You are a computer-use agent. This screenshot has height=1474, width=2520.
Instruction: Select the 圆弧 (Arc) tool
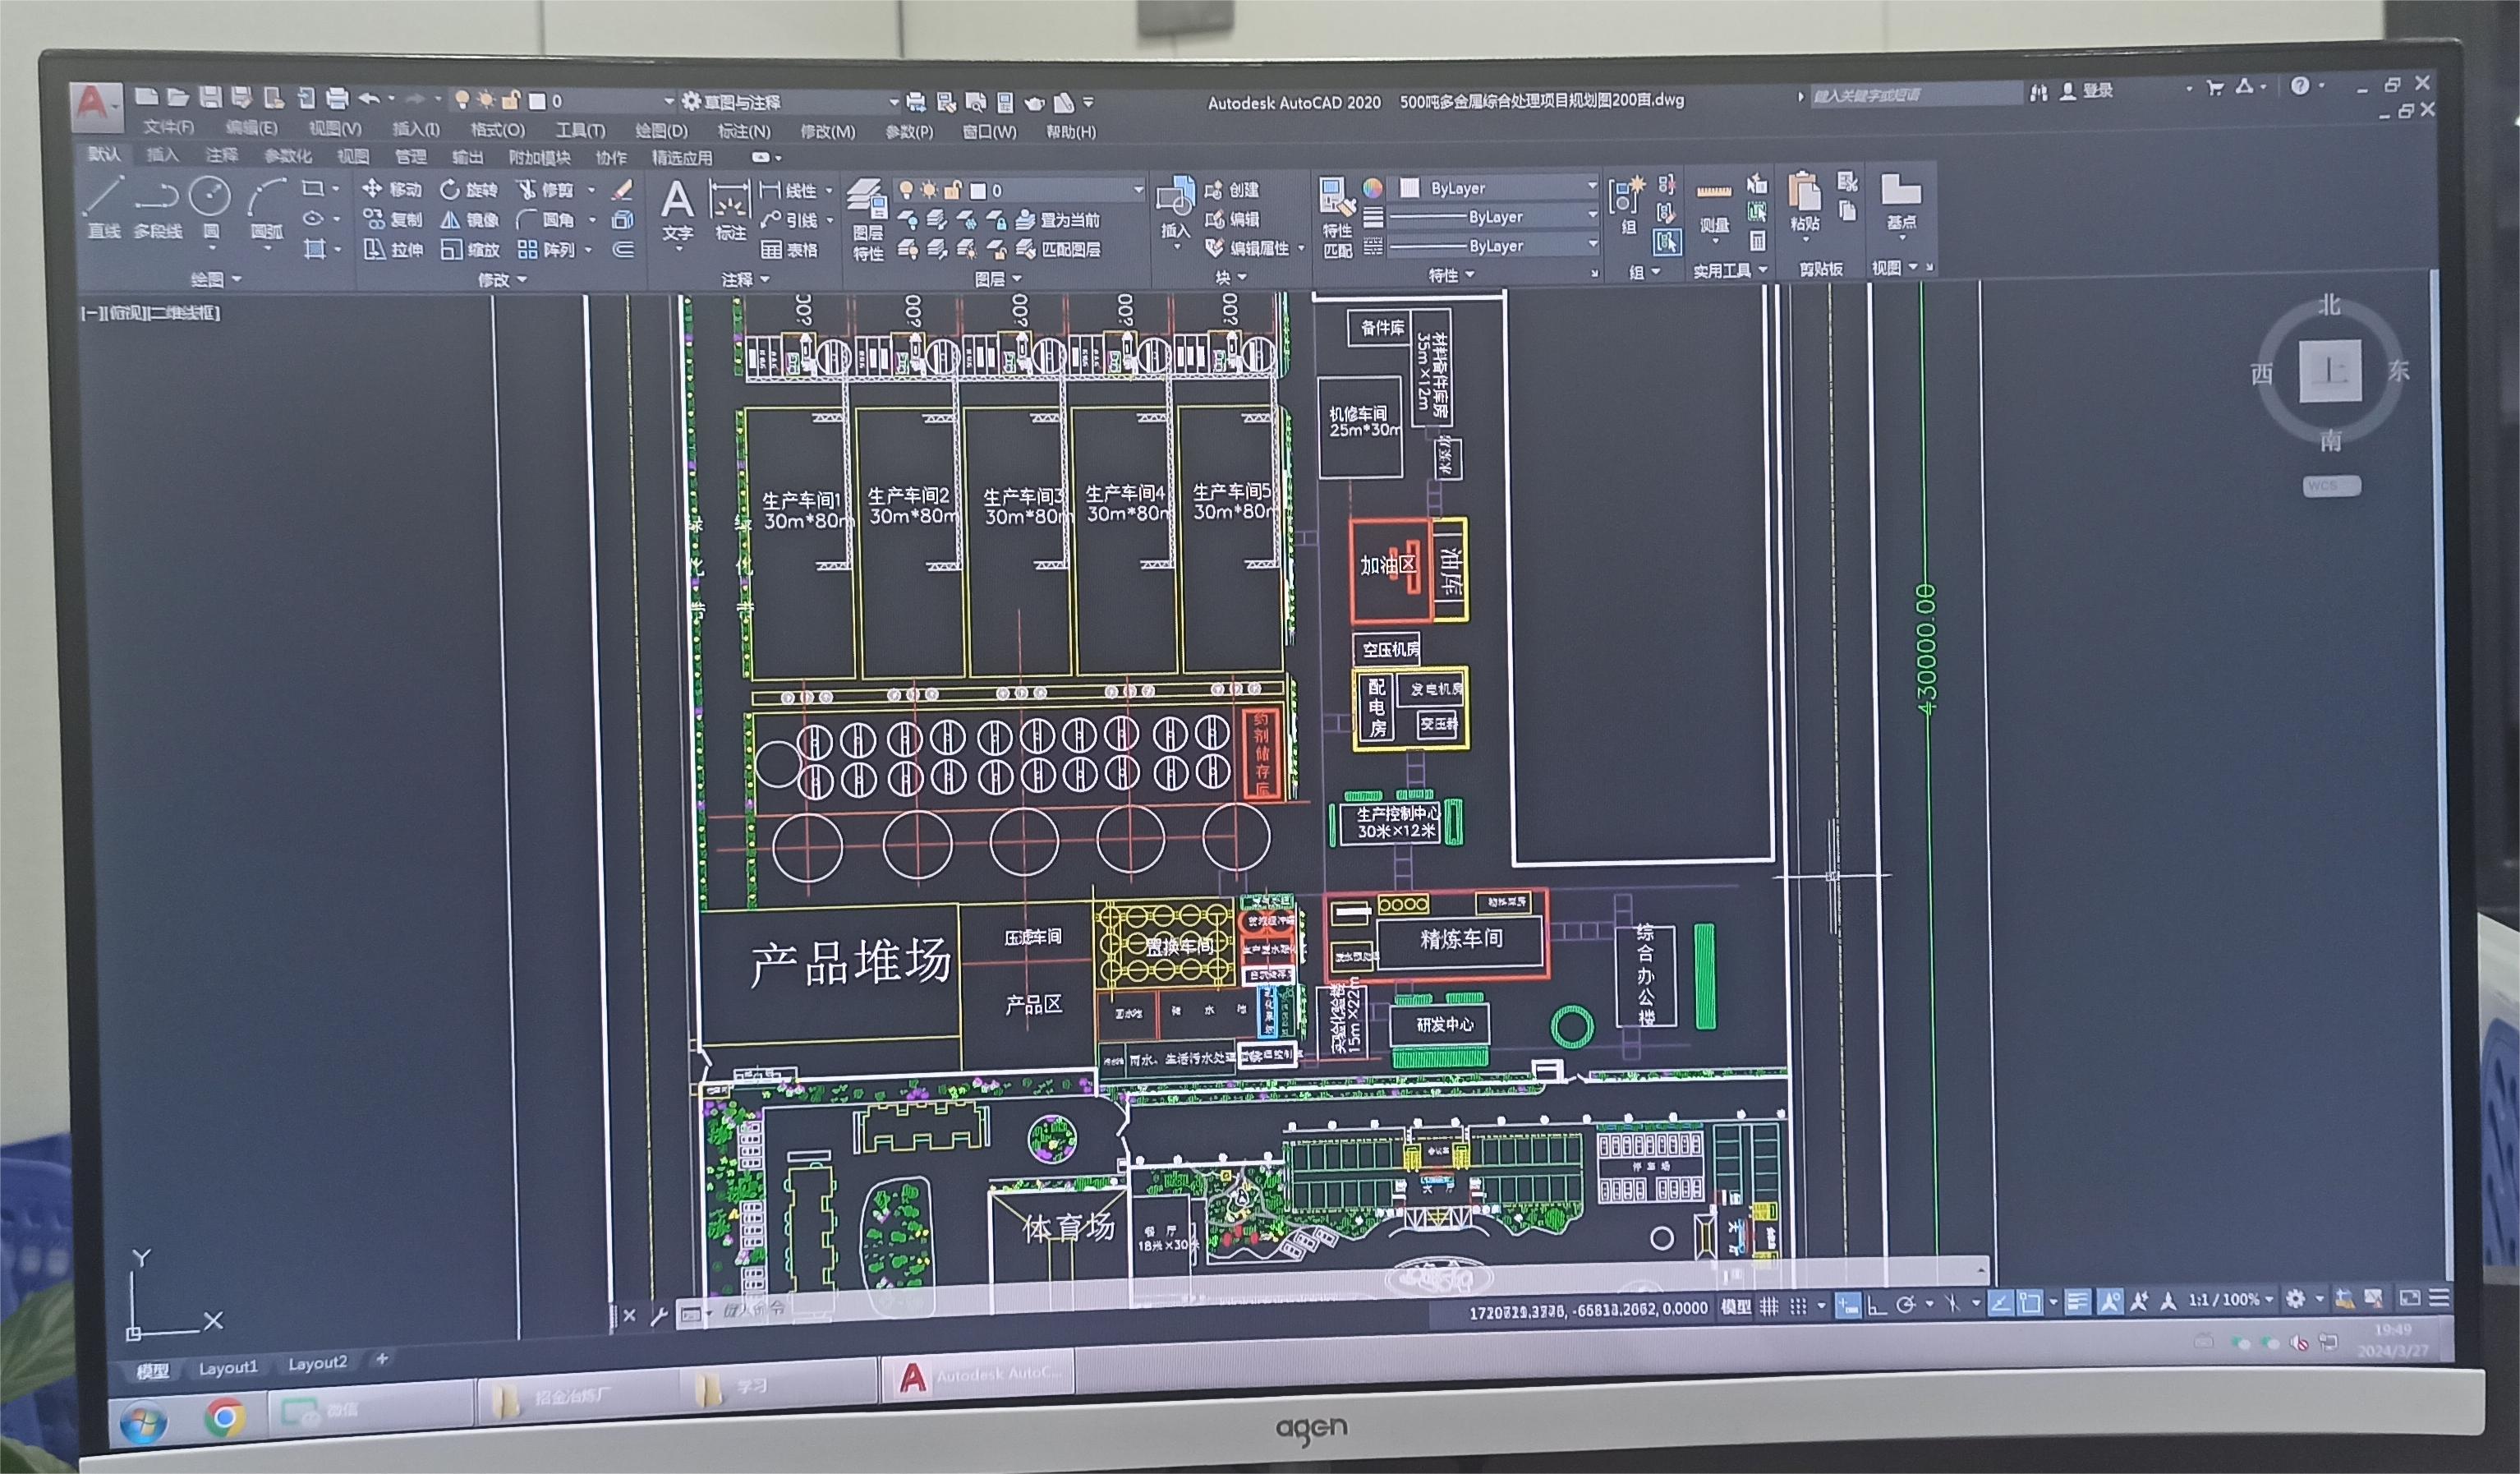pyautogui.click(x=266, y=207)
